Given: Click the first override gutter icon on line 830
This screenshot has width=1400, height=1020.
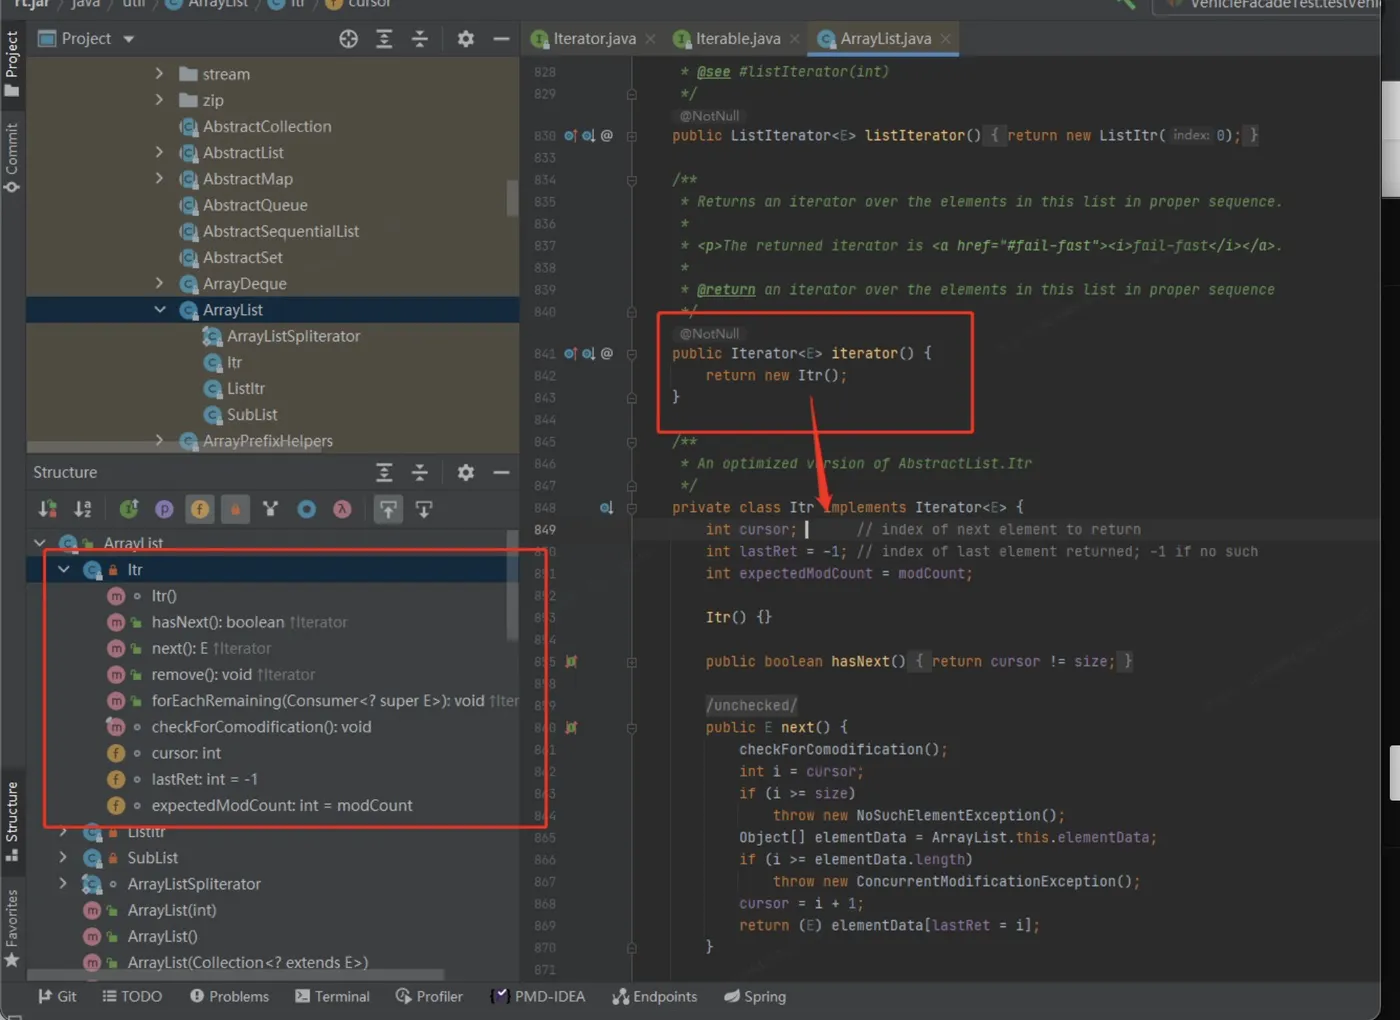Looking at the screenshot, I should (x=570, y=135).
